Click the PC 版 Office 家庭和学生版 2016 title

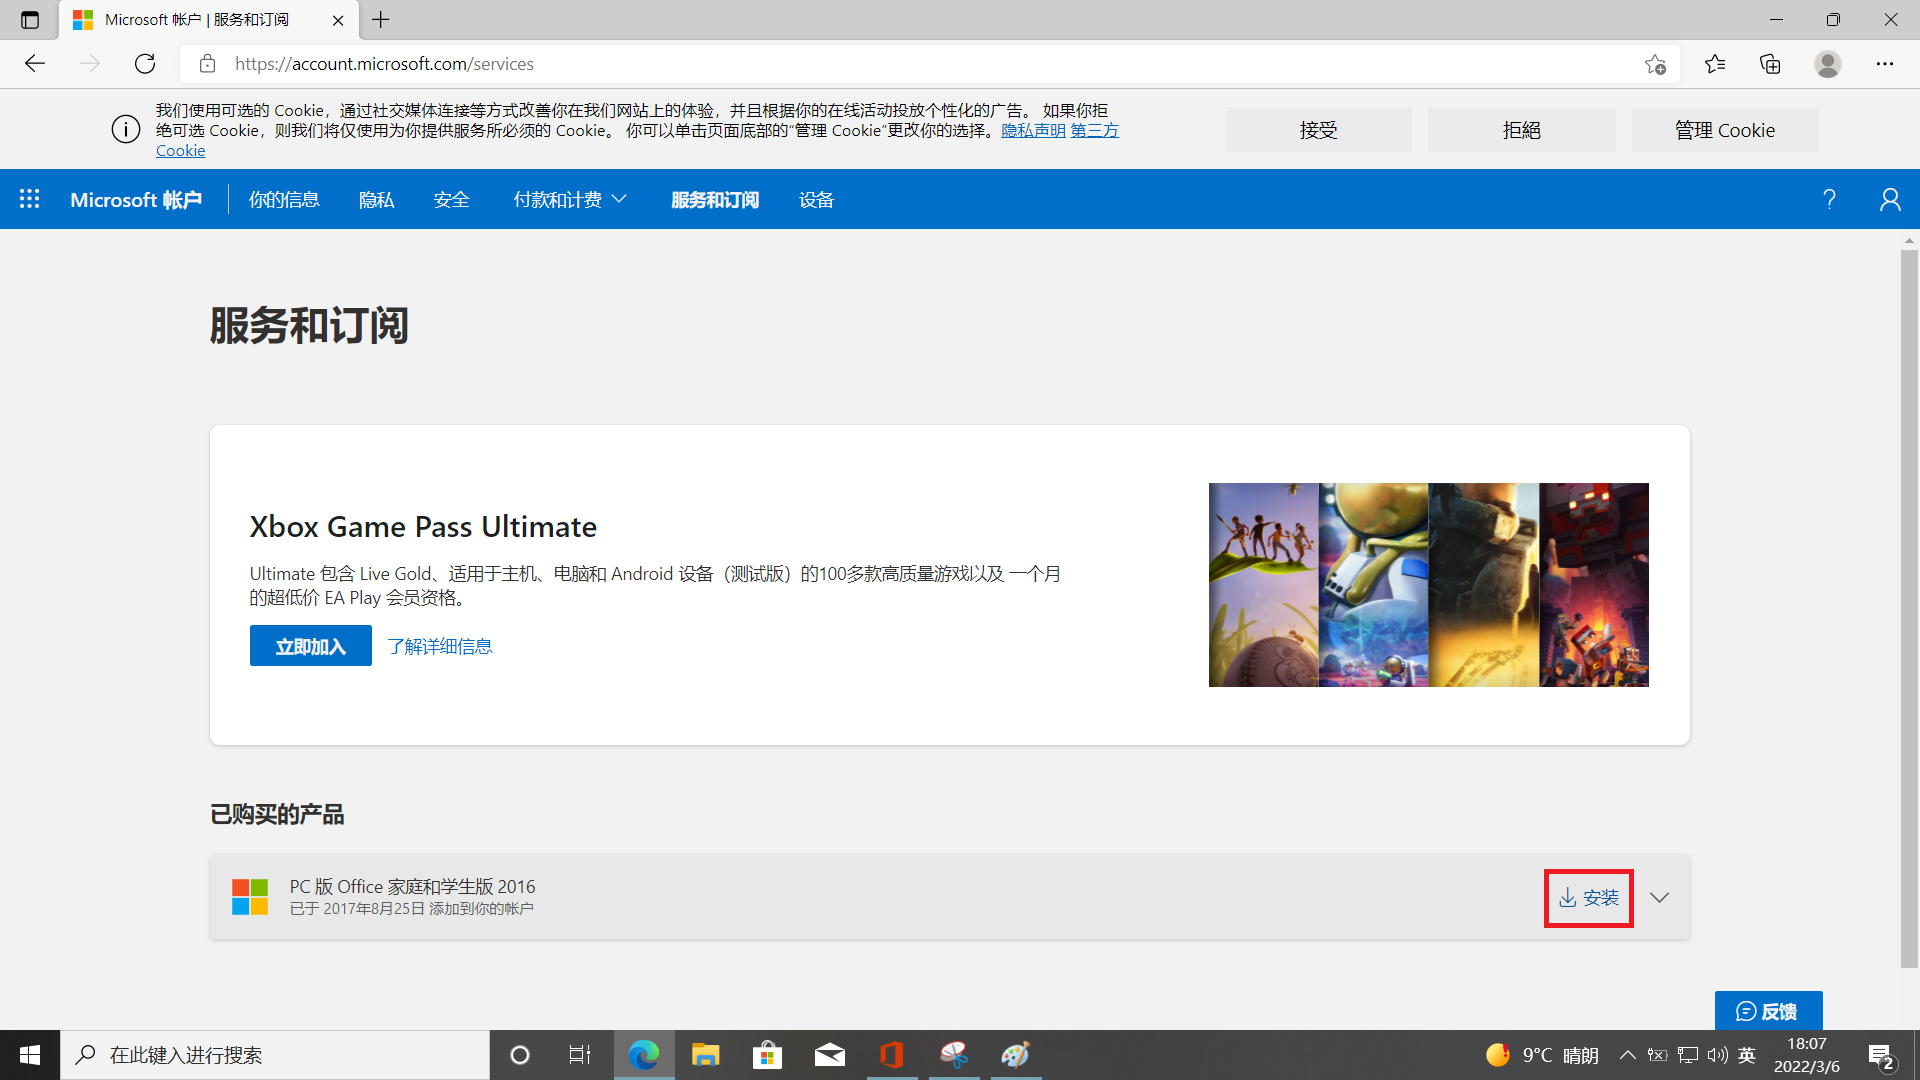[x=412, y=887]
